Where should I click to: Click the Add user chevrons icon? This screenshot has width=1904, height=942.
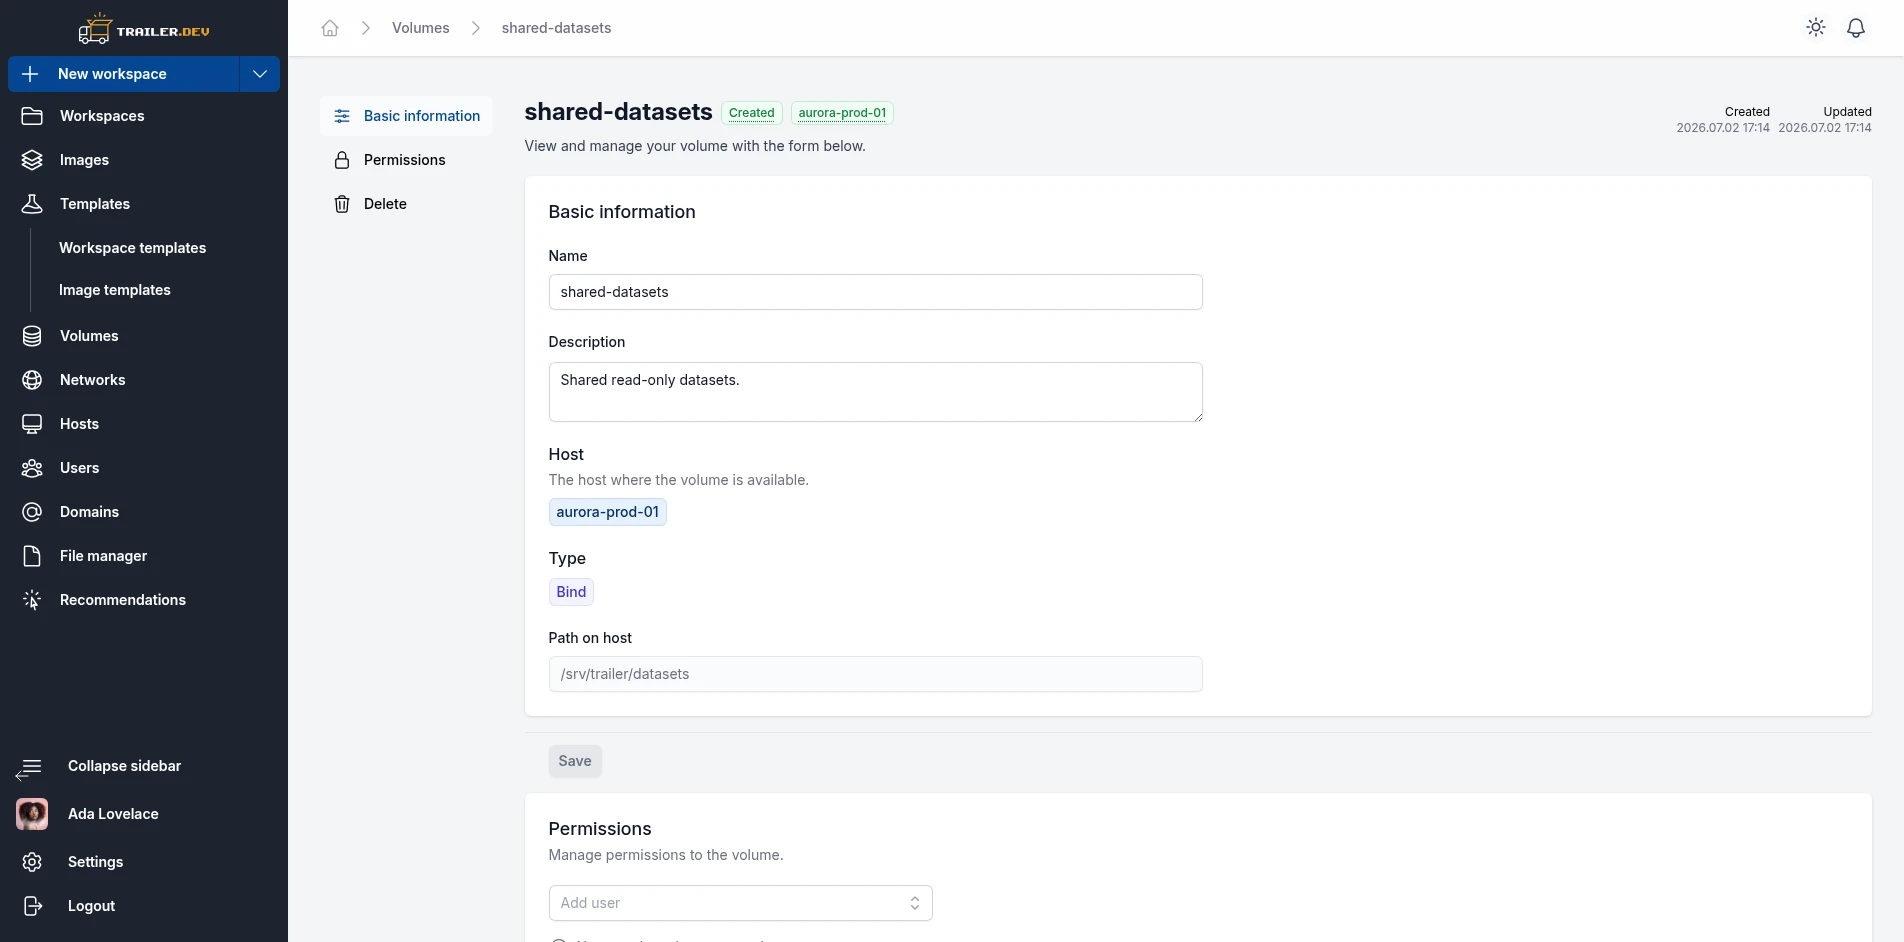coord(914,903)
